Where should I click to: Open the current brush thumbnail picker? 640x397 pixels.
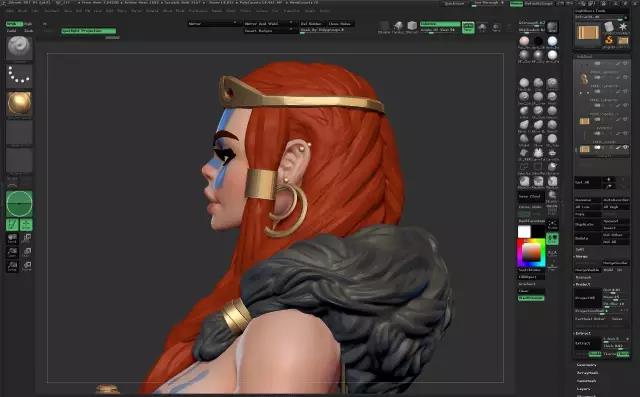19,48
